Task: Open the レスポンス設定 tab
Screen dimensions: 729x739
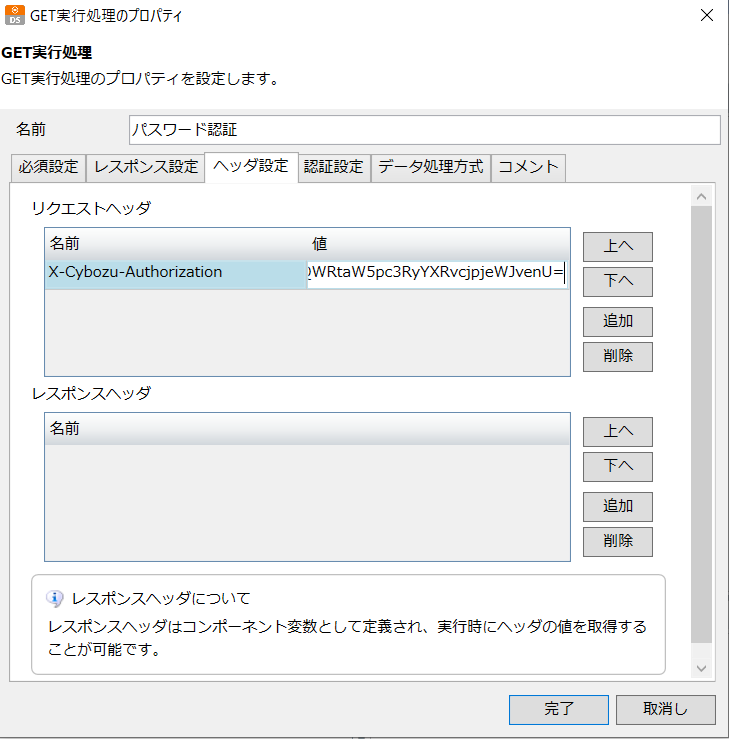Action: (146, 167)
